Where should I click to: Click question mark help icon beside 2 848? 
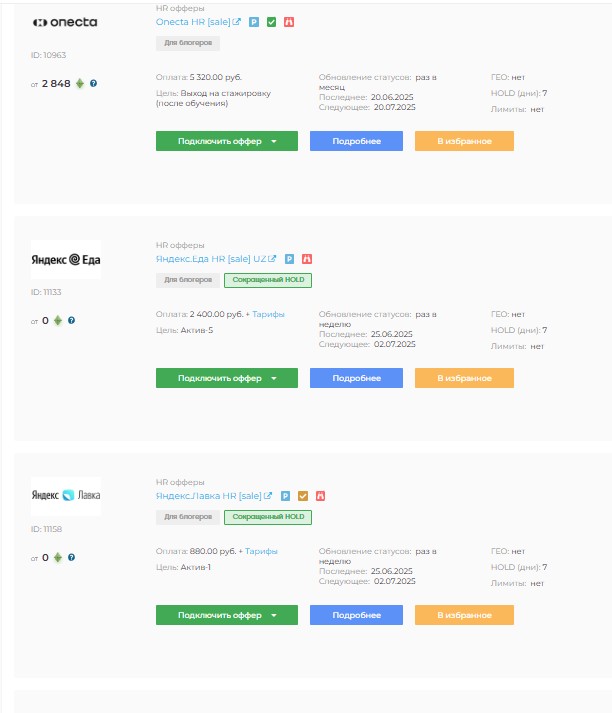click(93, 83)
